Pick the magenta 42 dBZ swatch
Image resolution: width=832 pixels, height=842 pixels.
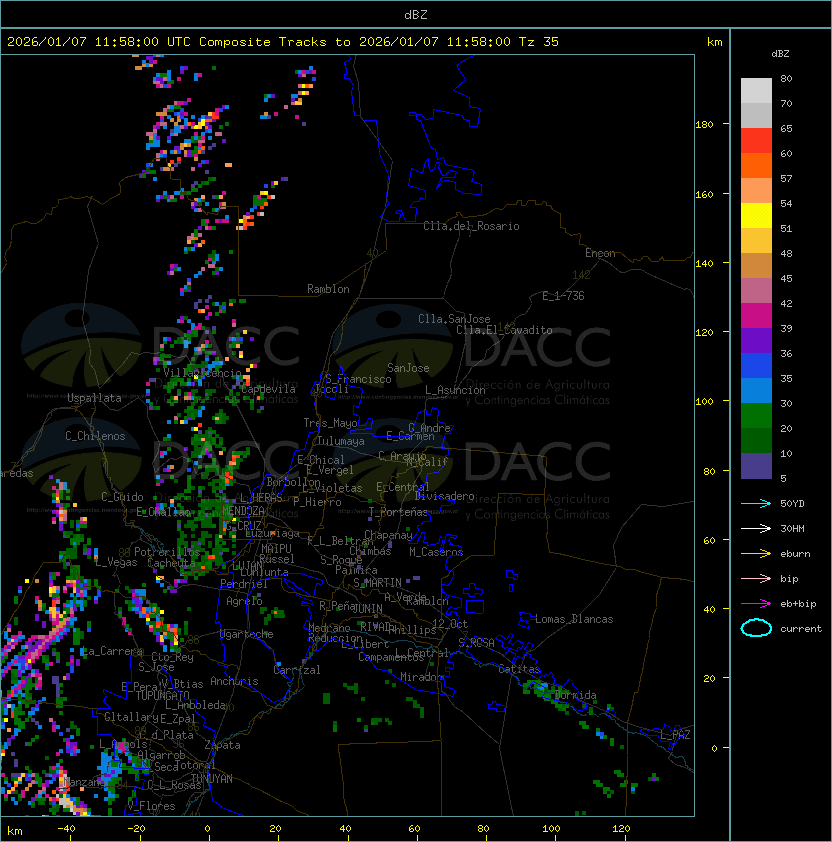[x=756, y=316]
